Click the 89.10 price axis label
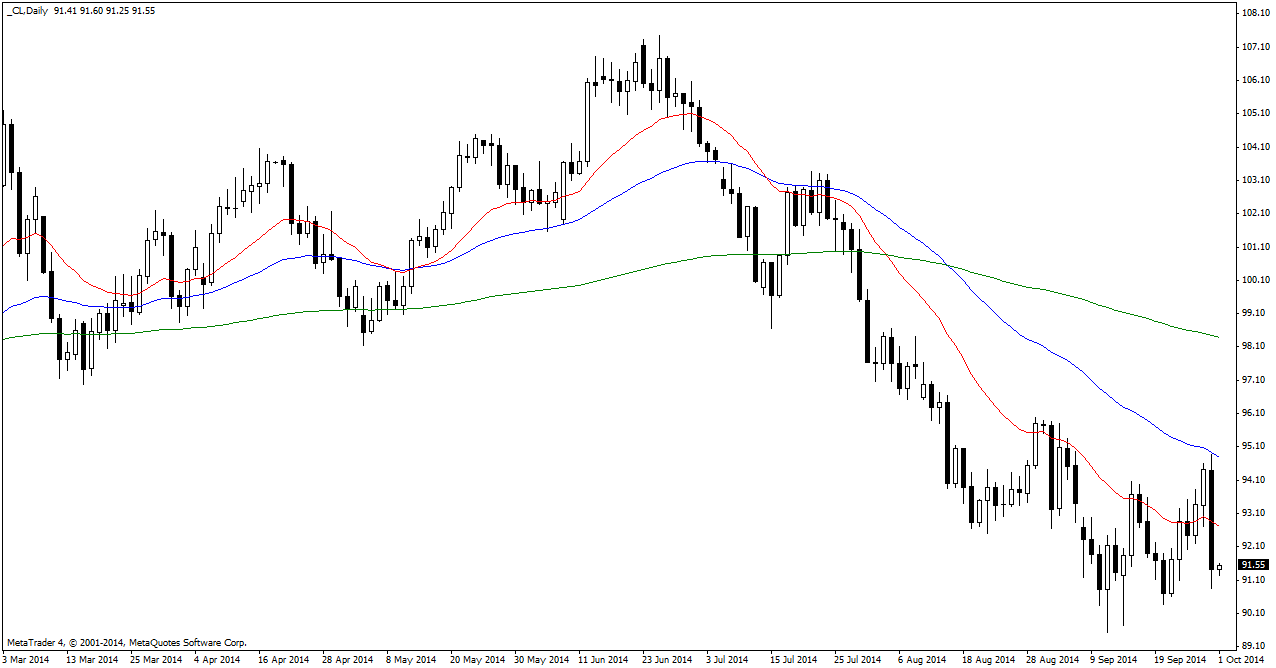 pyautogui.click(x=1255, y=646)
